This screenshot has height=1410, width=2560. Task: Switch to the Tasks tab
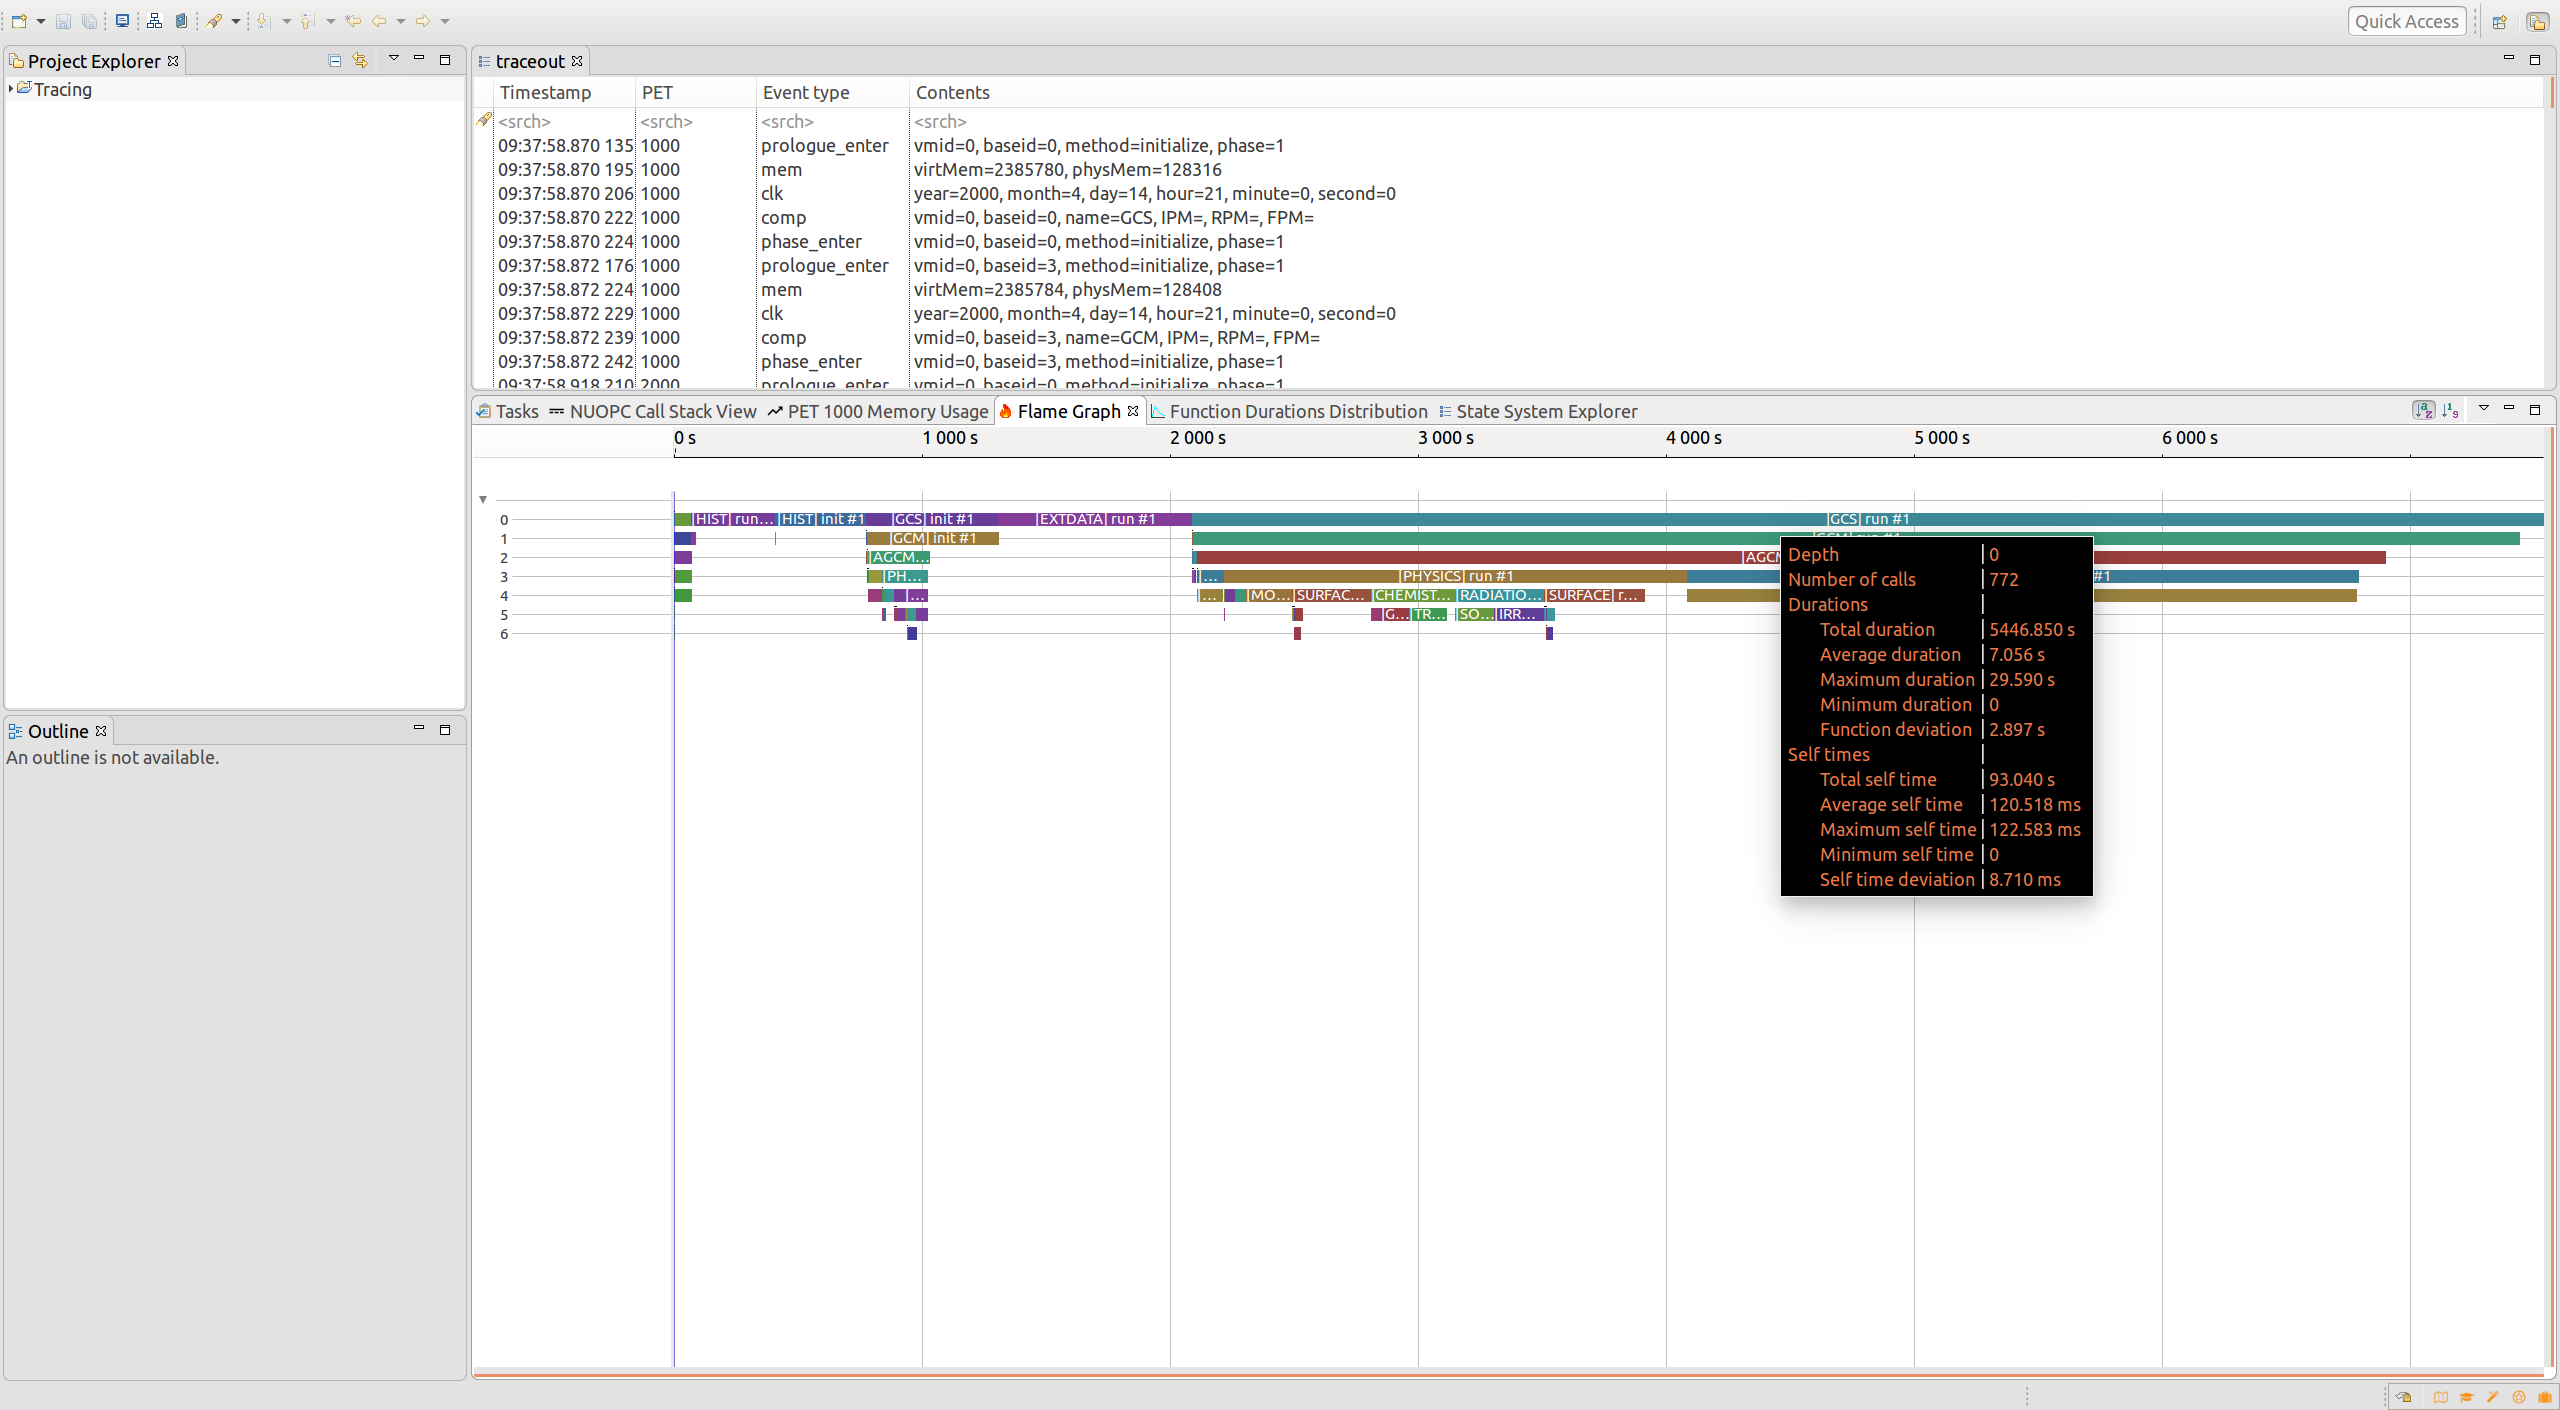[x=508, y=411]
